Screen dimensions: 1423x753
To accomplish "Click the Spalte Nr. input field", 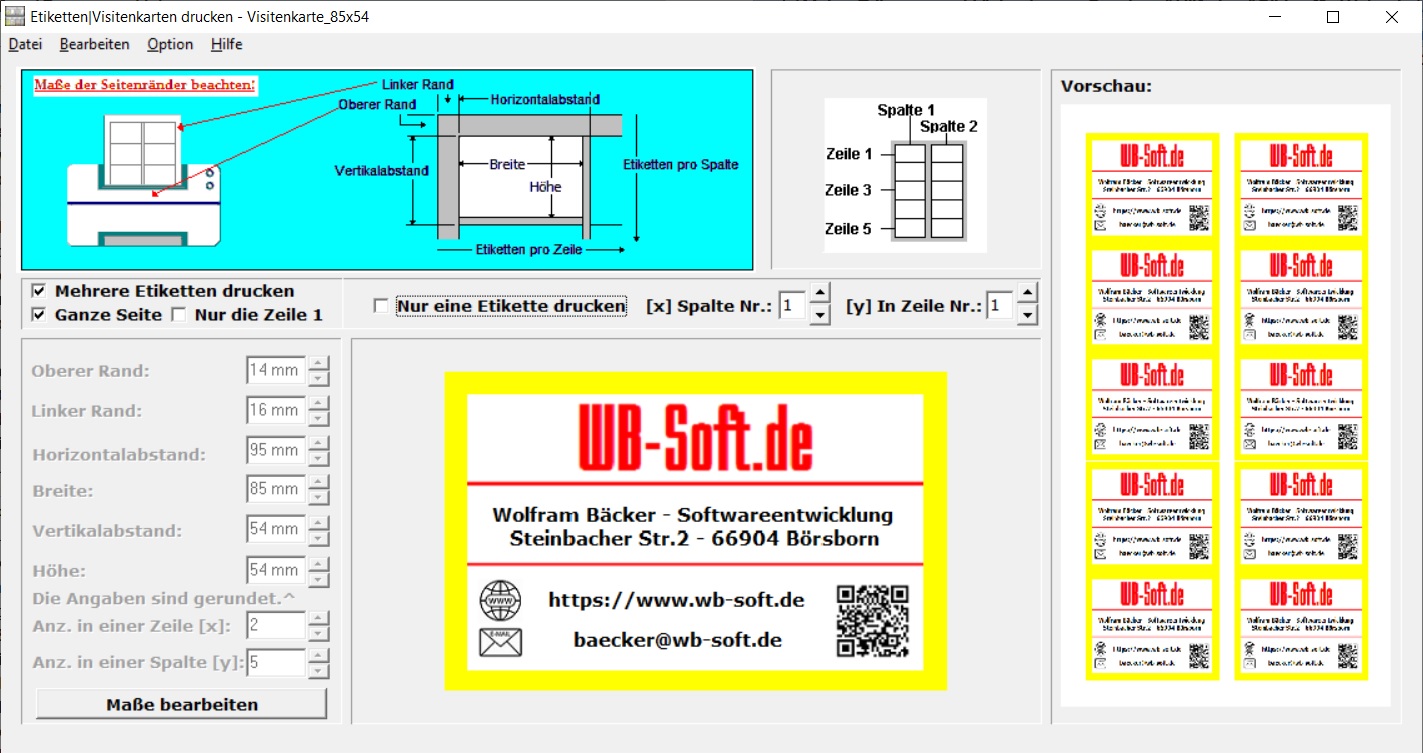I will coord(792,306).
